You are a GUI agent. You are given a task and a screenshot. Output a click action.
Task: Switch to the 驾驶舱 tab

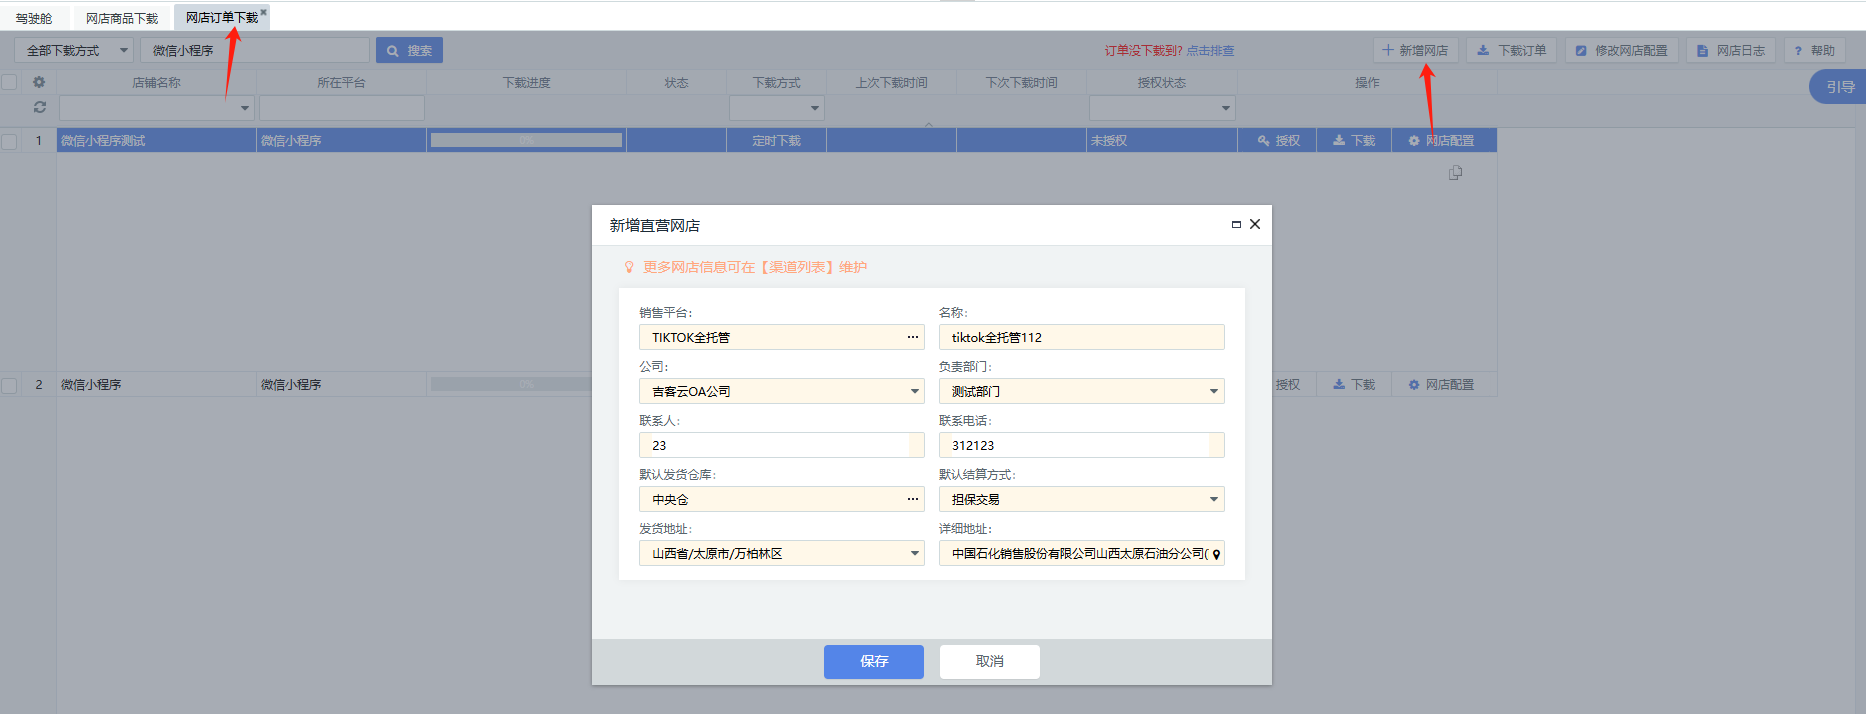[x=34, y=18]
